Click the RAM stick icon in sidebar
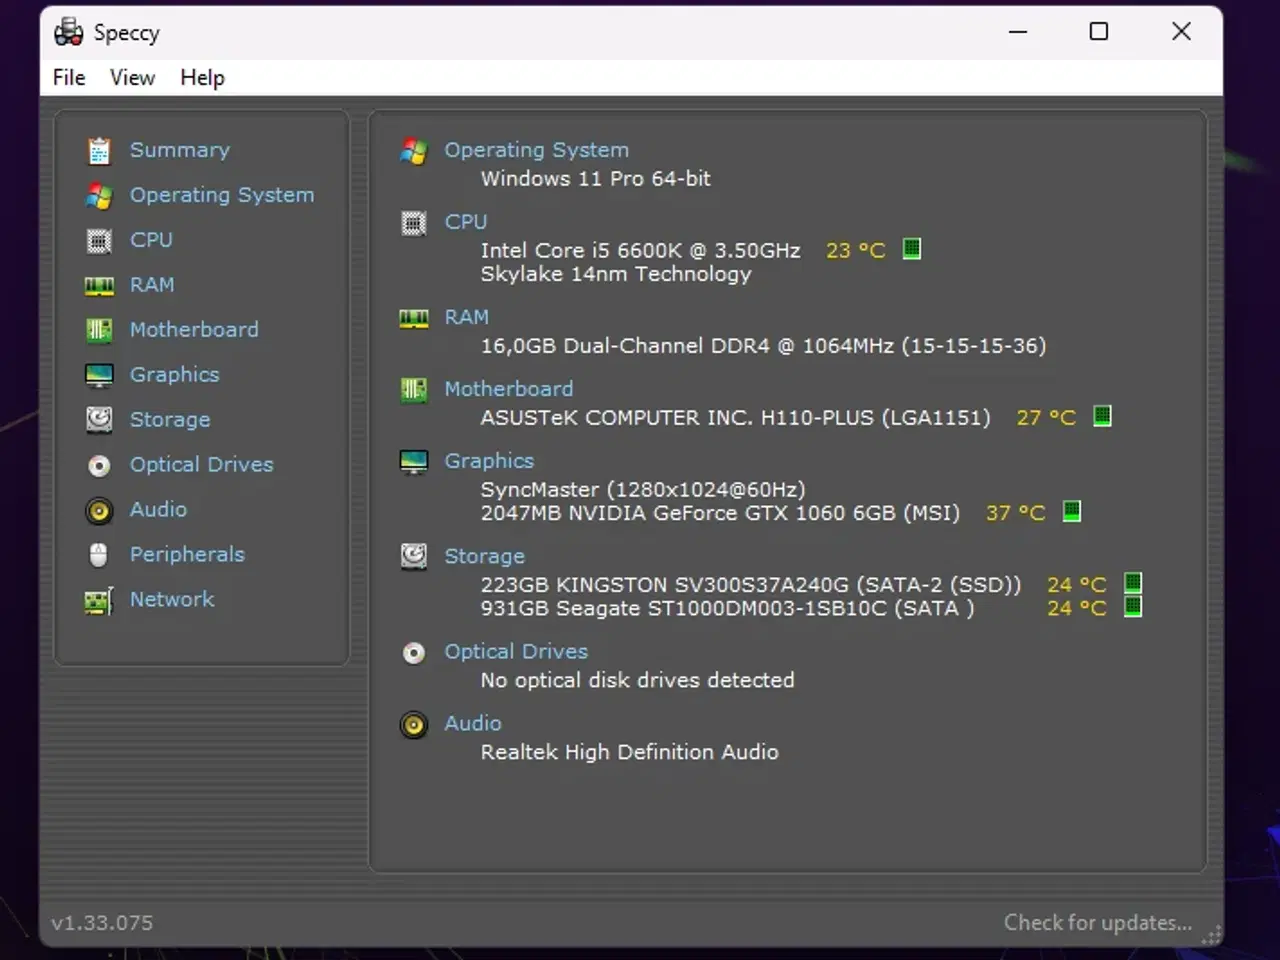Screen dimensions: 1280x960 coord(99,286)
